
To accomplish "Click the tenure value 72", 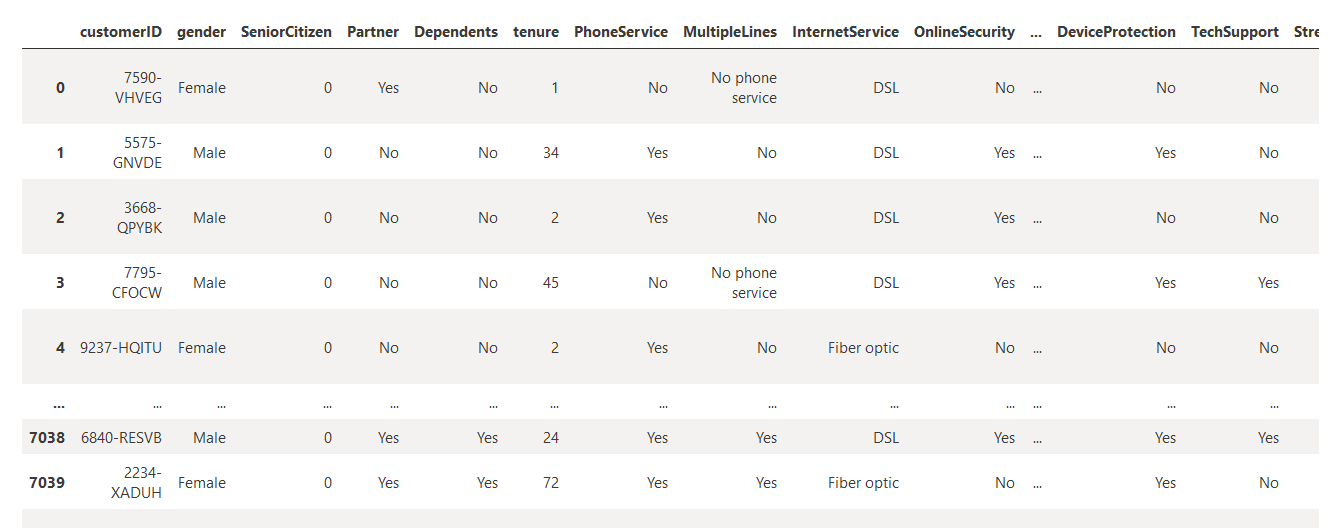I will tap(551, 483).
